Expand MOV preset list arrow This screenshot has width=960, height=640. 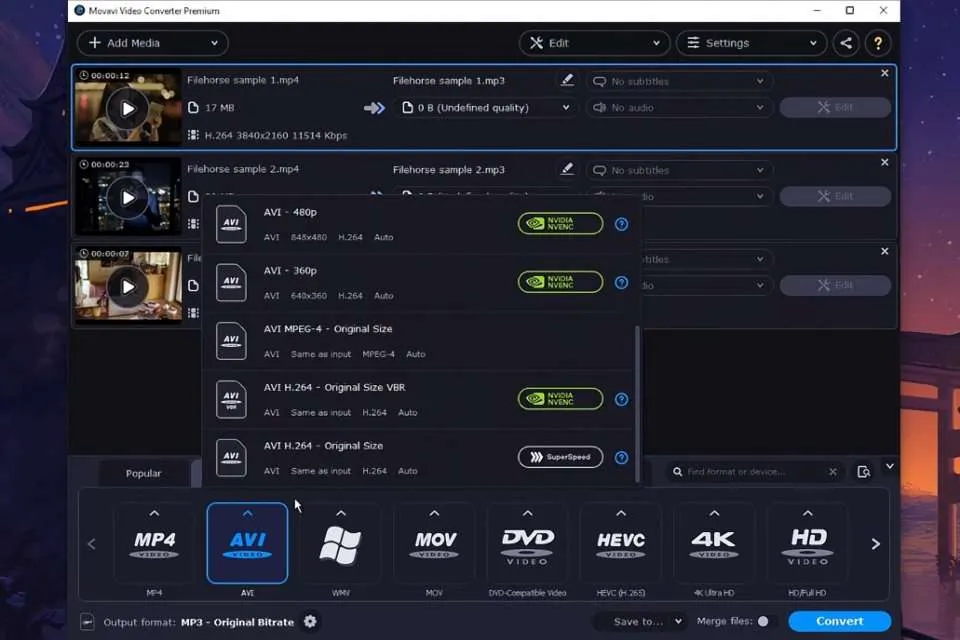434,513
